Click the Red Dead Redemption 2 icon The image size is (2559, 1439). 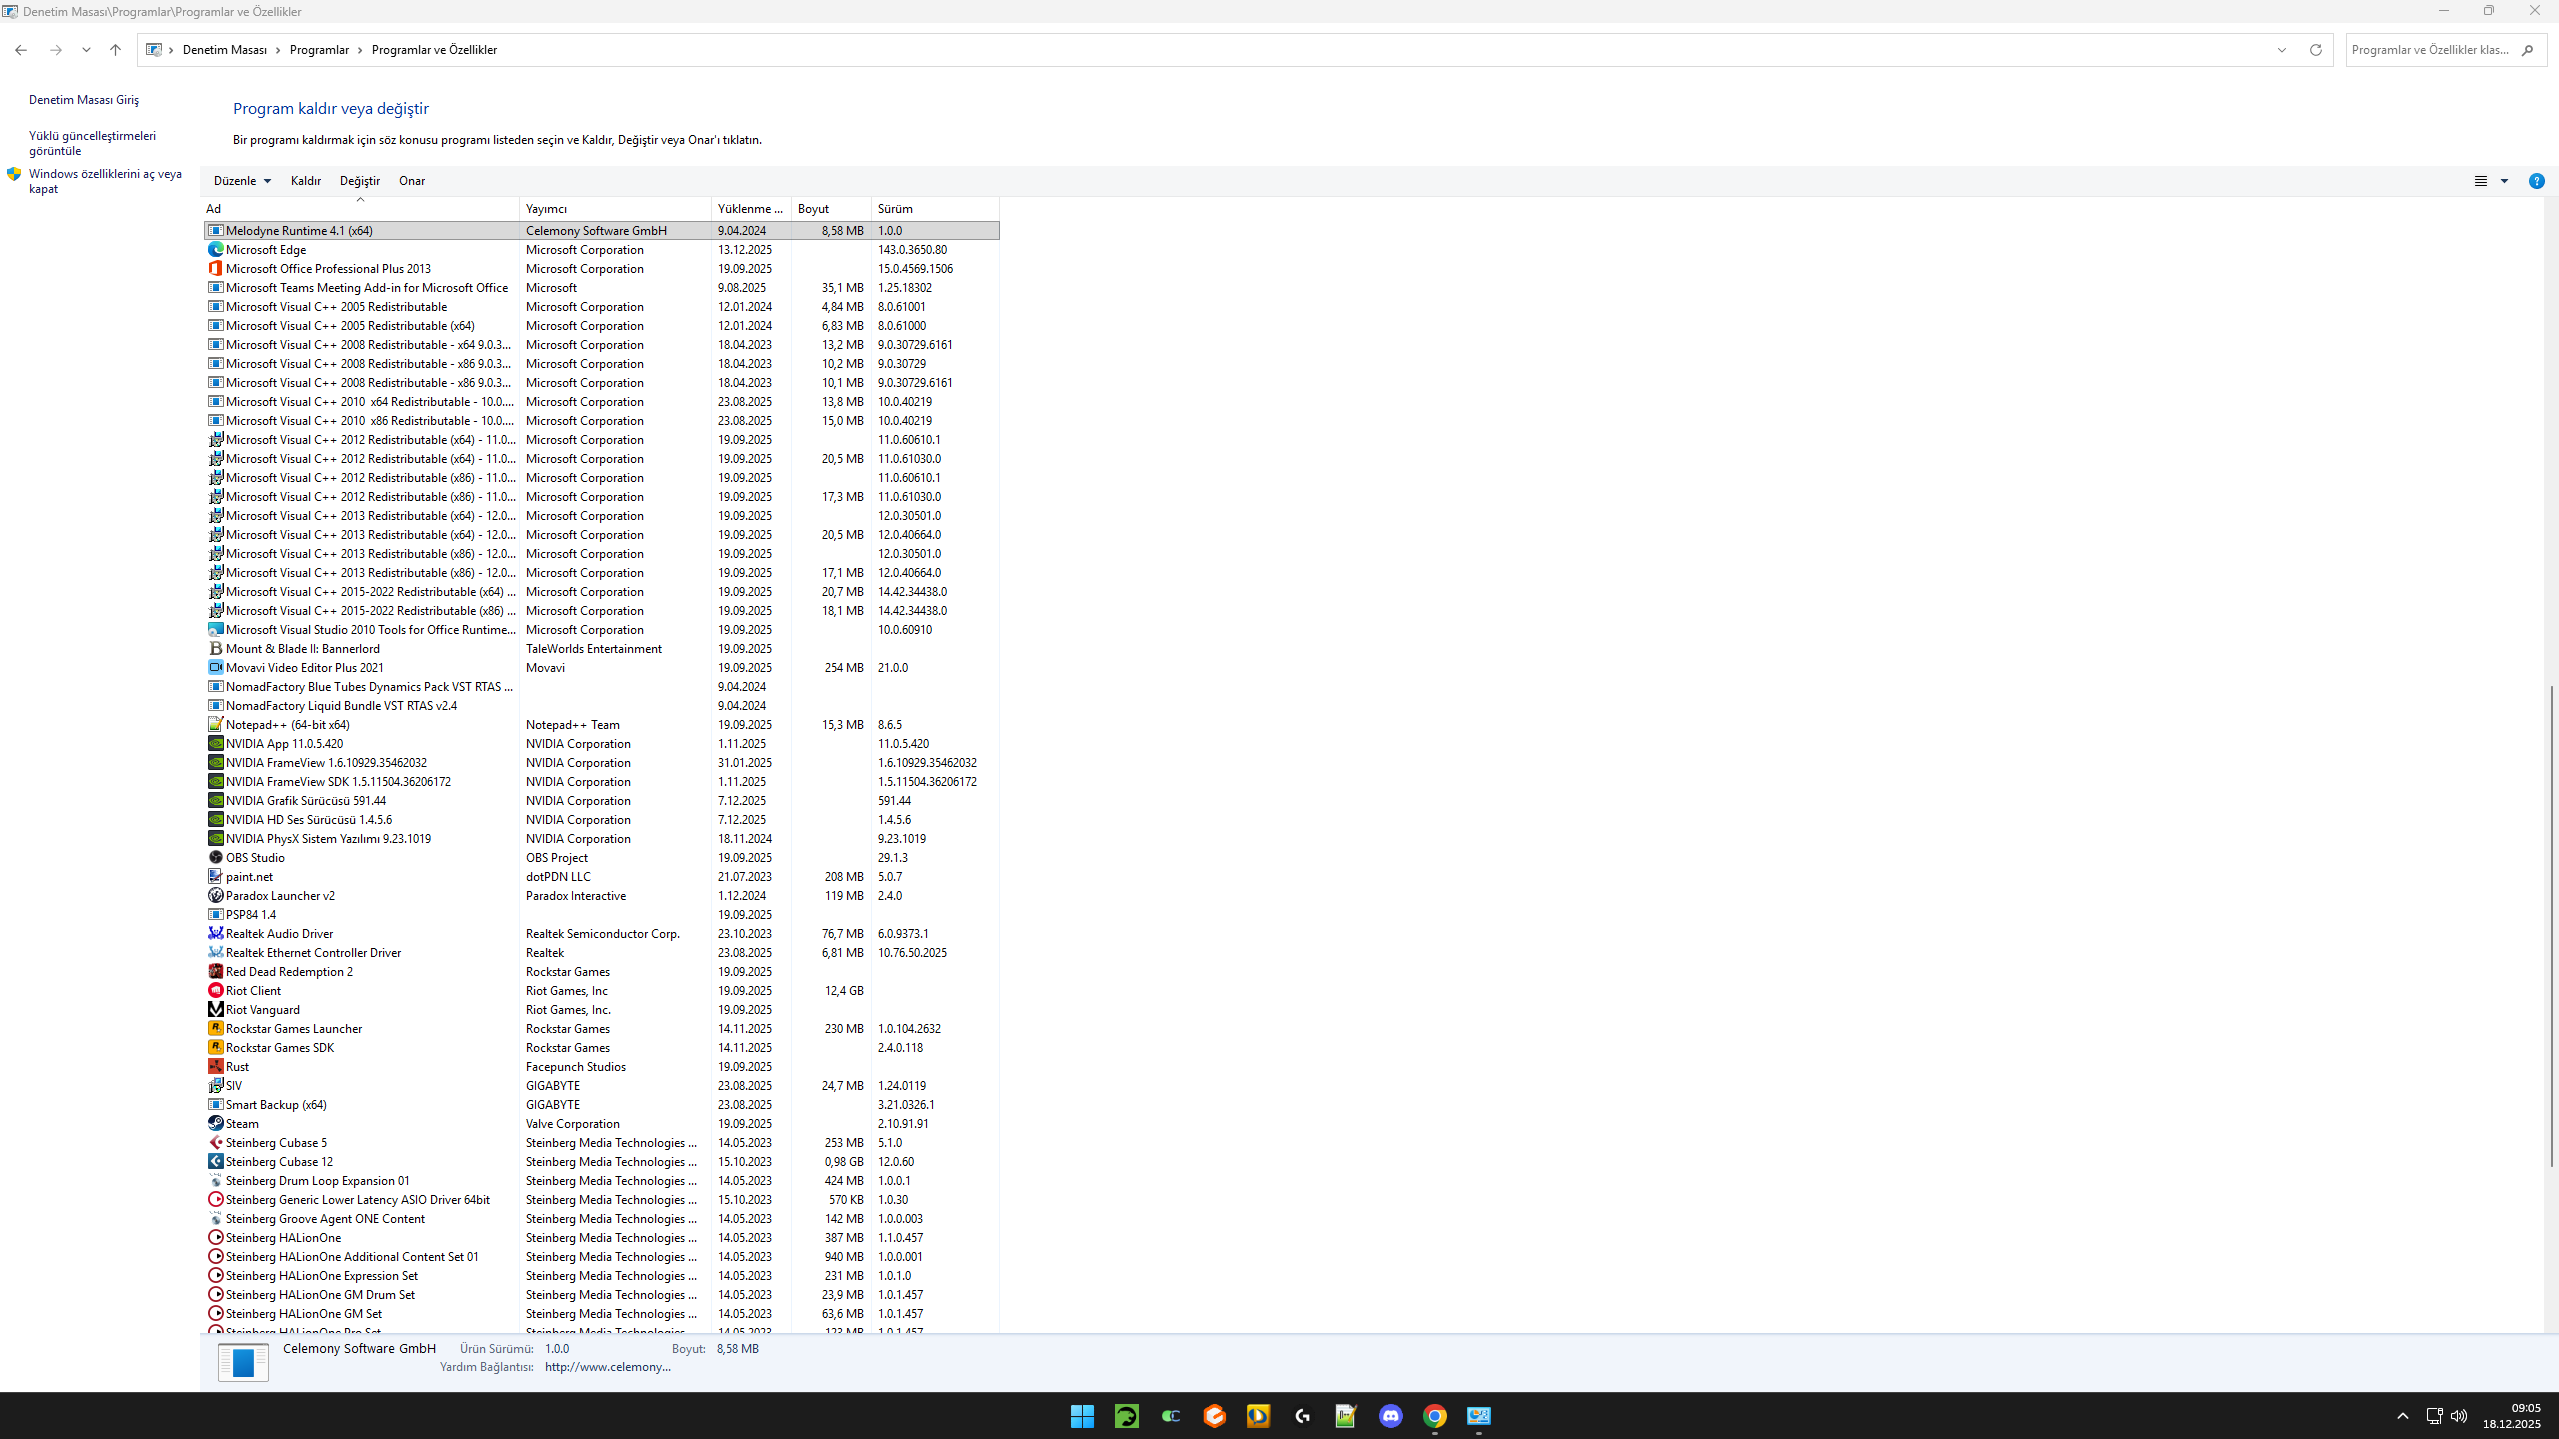[x=215, y=972]
